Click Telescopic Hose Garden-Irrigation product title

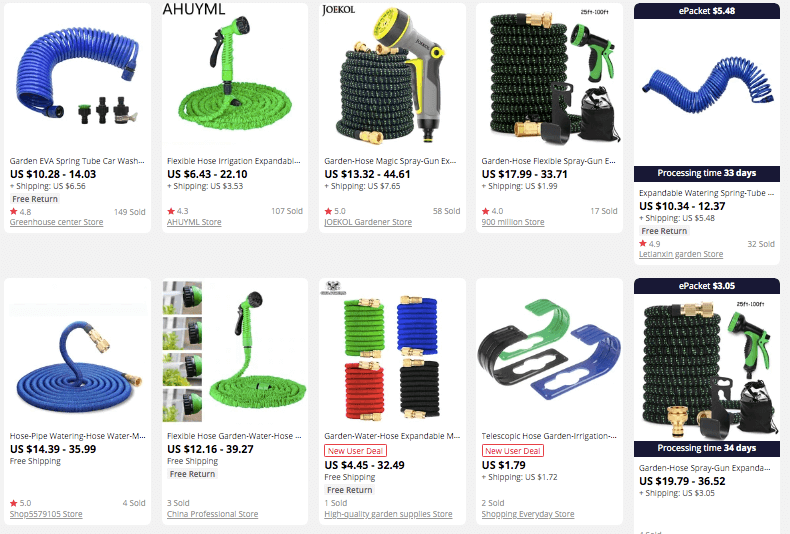coord(549,436)
